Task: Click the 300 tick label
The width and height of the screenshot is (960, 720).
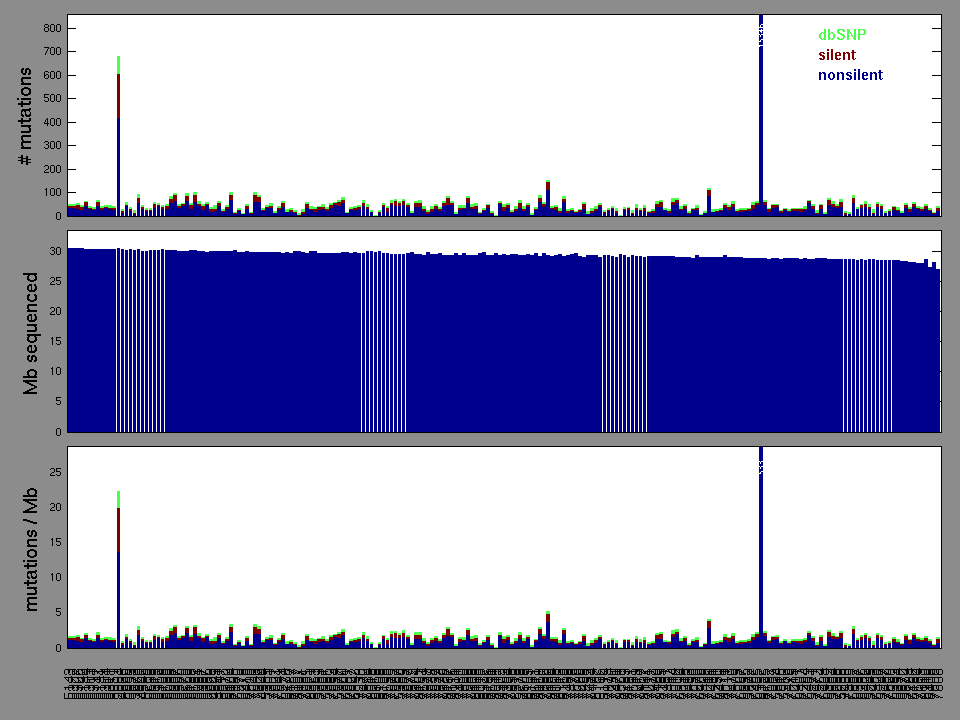Action: (x=51, y=145)
